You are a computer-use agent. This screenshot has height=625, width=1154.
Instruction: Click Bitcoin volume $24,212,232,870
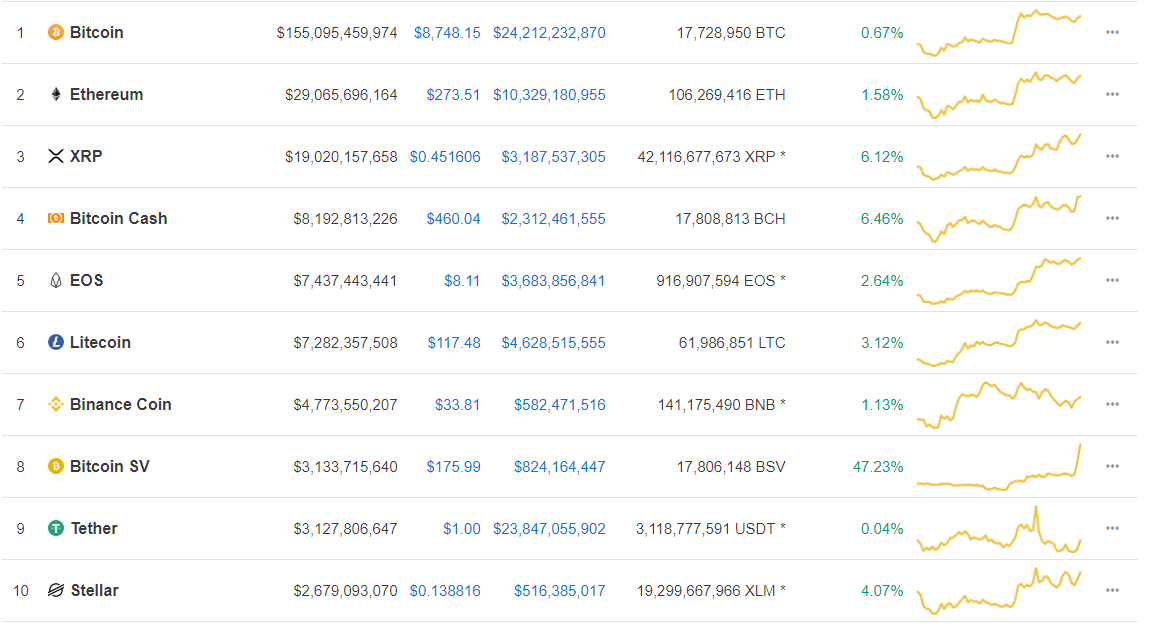549,33
